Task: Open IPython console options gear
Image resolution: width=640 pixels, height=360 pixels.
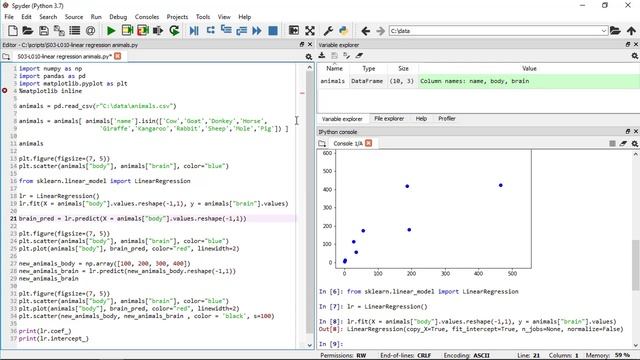Action: pos(635,143)
